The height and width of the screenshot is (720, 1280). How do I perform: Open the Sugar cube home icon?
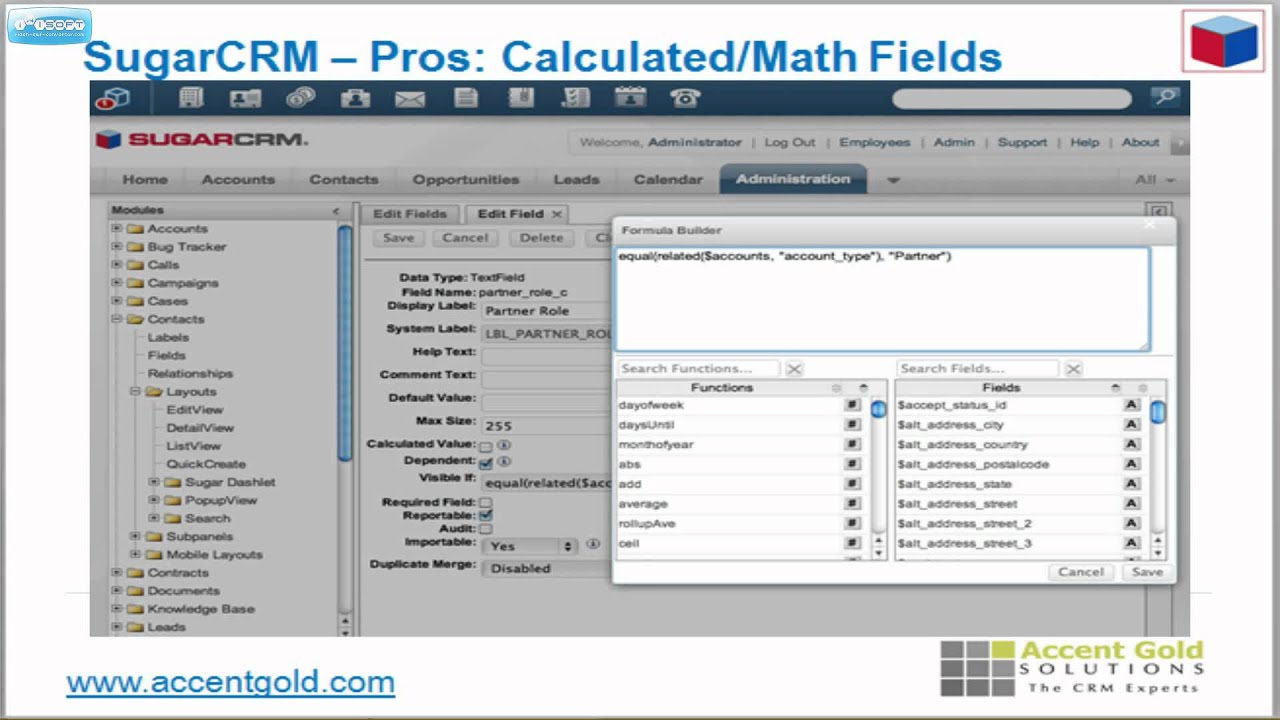pos(114,98)
